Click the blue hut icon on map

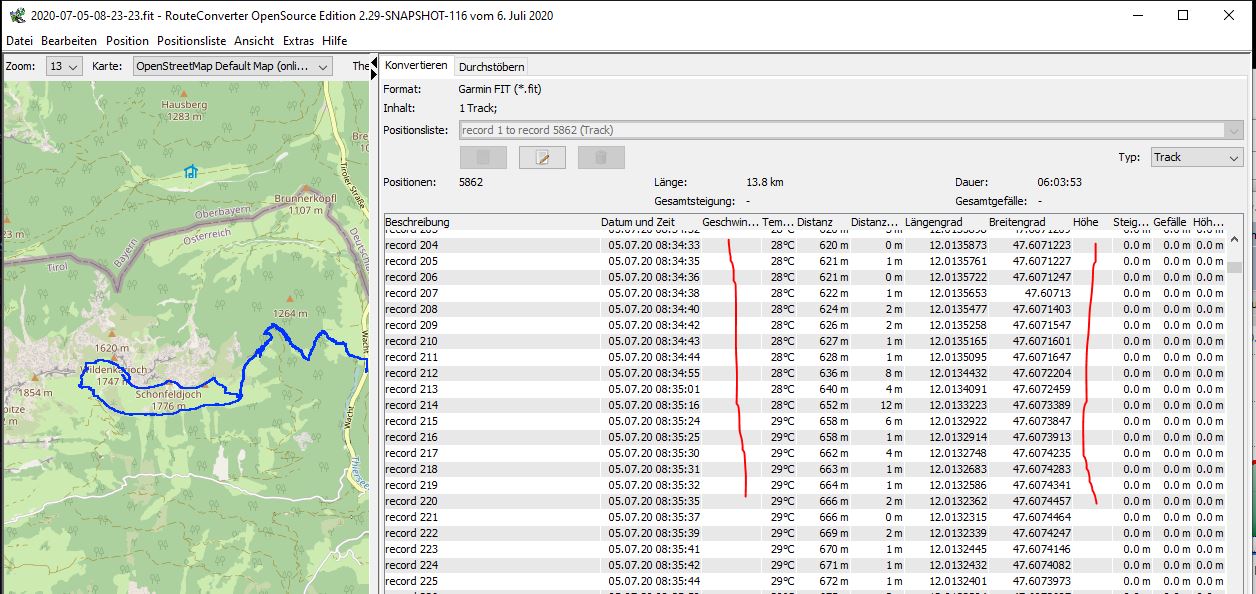(x=190, y=171)
